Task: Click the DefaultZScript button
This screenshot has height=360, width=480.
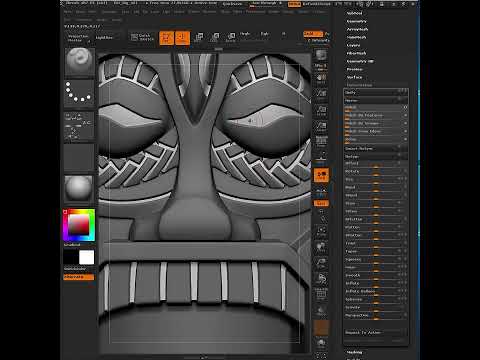Action: pyautogui.click(x=316, y=4)
